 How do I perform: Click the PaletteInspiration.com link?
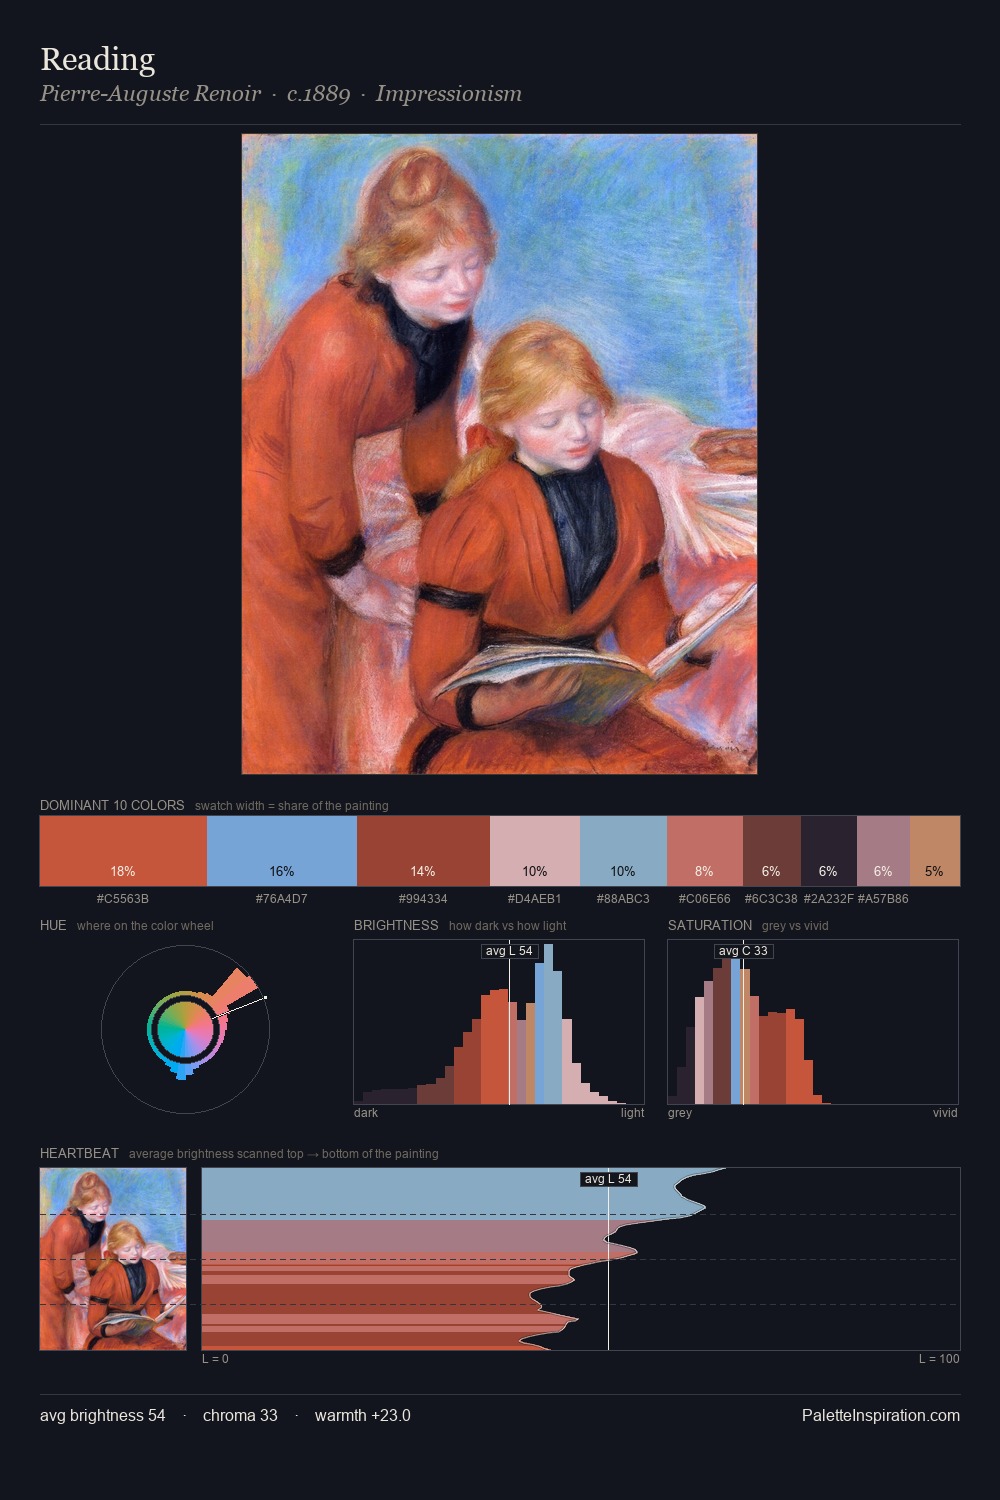[881, 1415]
